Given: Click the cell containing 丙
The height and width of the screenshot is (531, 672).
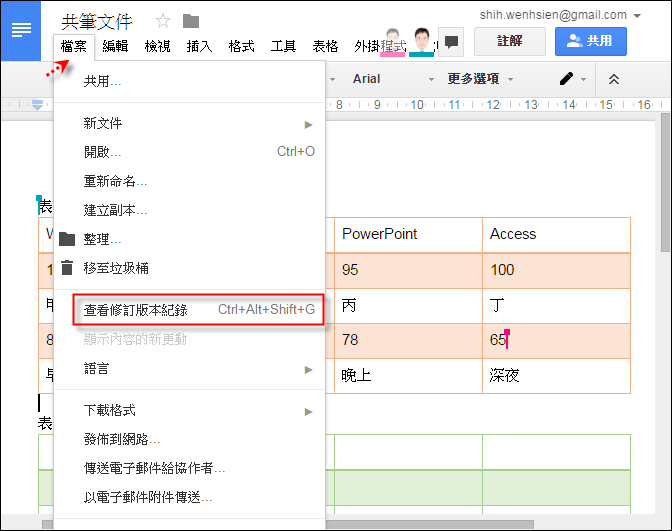Looking at the screenshot, I should [x=408, y=306].
